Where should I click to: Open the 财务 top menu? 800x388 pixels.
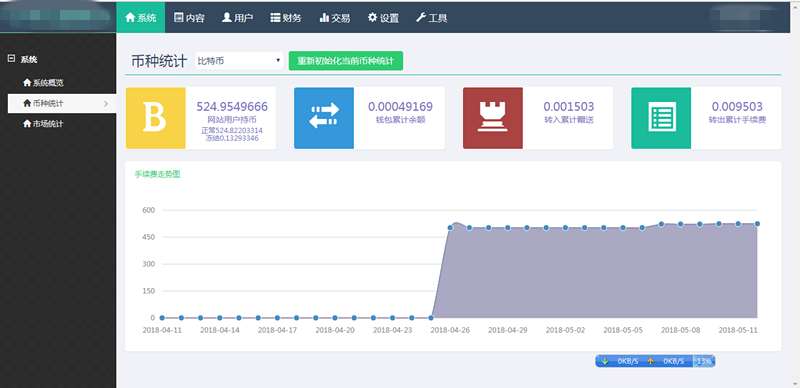pos(286,18)
